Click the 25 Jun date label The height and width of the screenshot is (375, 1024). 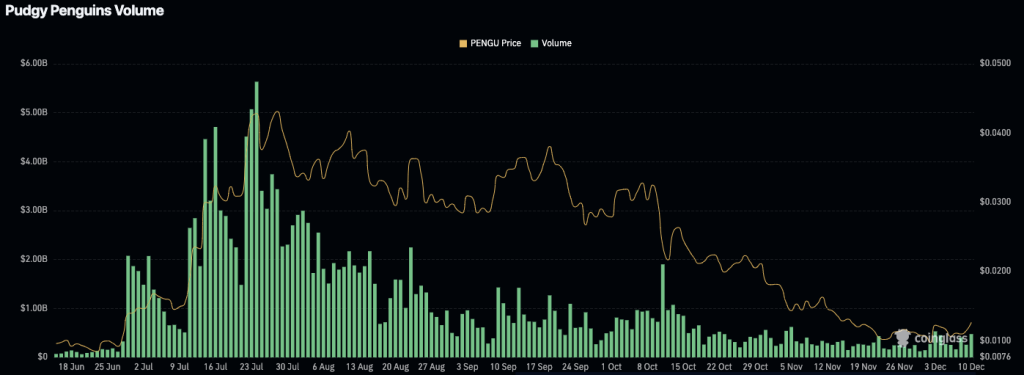pos(108,367)
